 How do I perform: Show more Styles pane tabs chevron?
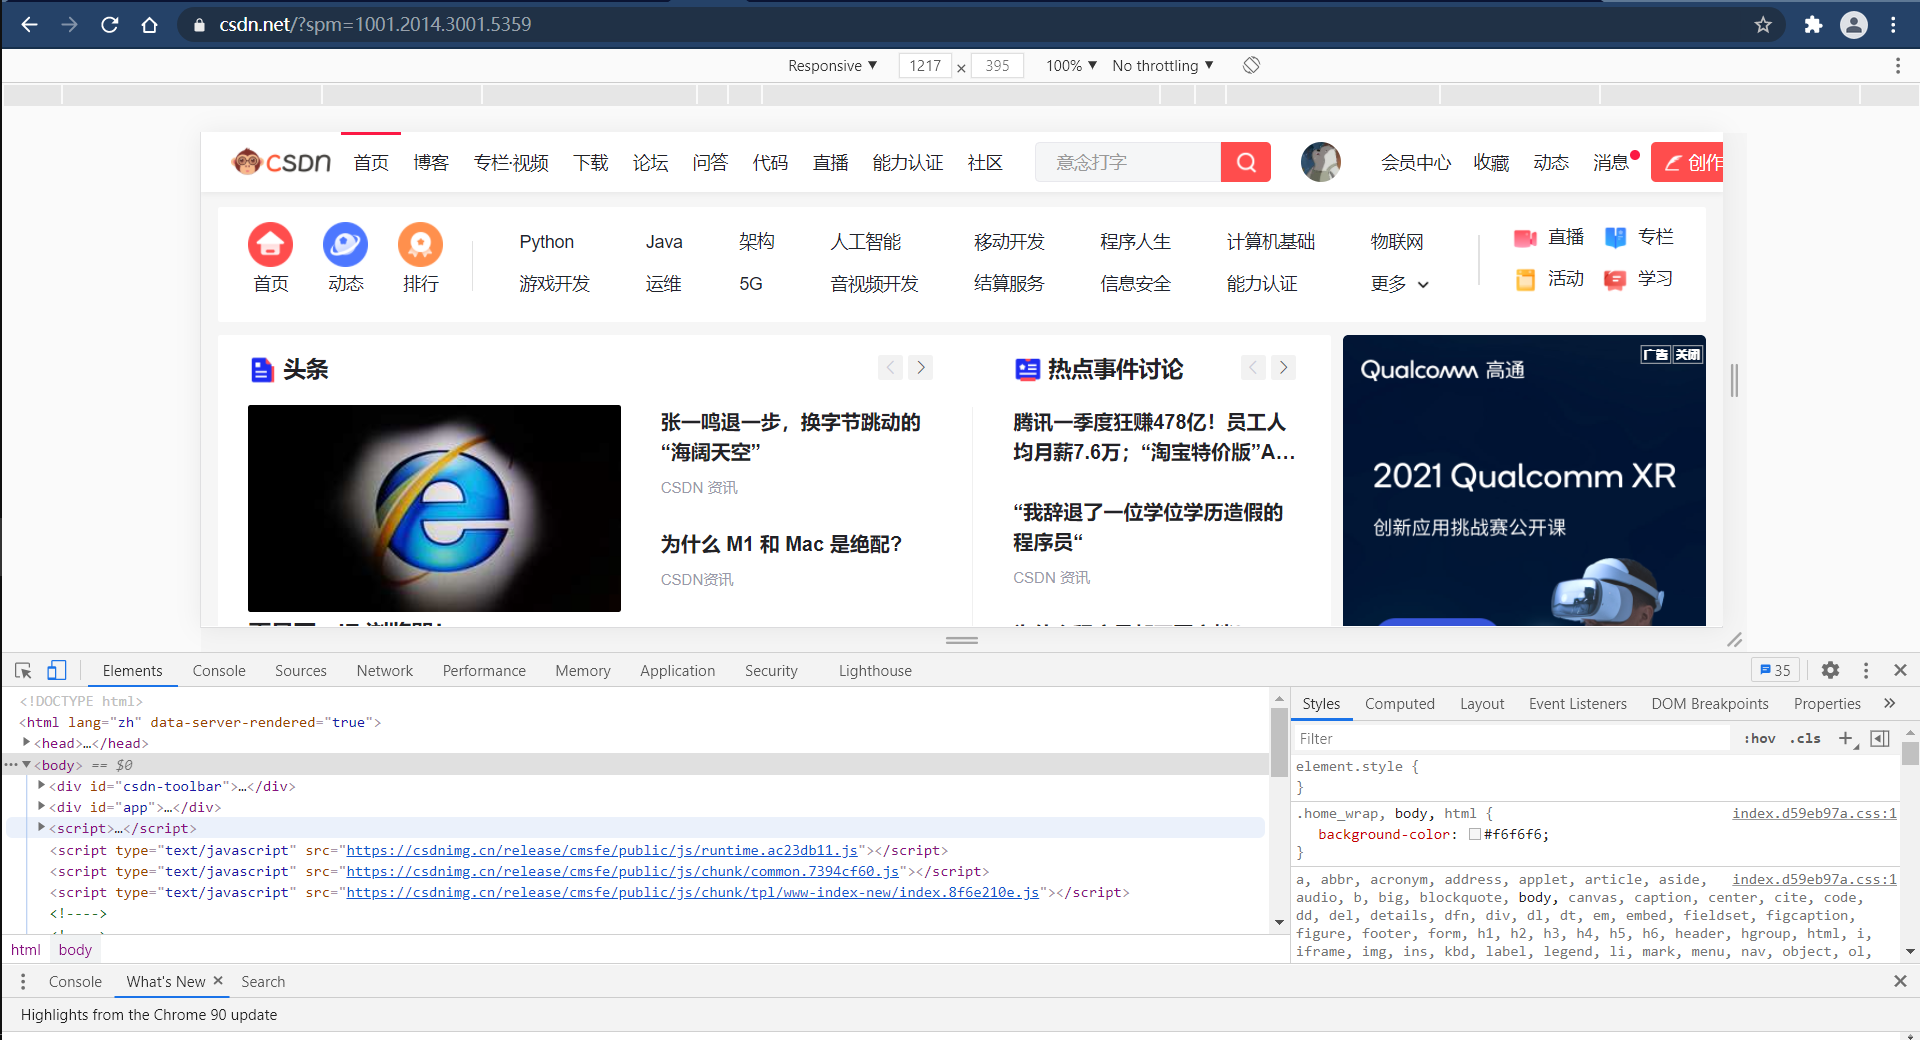(x=1889, y=703)
